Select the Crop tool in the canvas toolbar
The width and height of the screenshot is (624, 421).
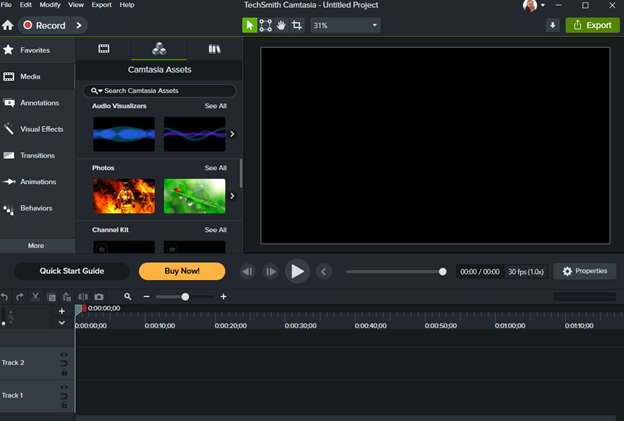coord(297,25)
